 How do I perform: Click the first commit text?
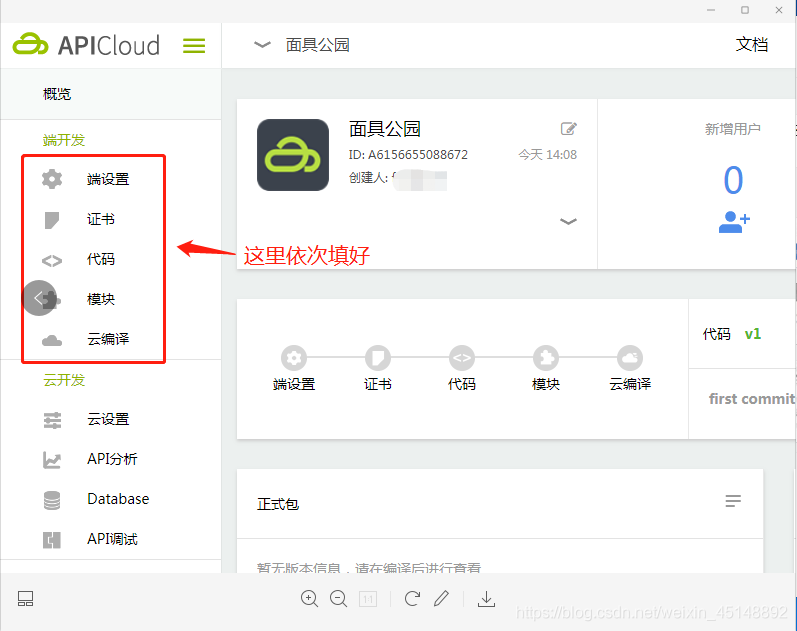tap(752, 399)
